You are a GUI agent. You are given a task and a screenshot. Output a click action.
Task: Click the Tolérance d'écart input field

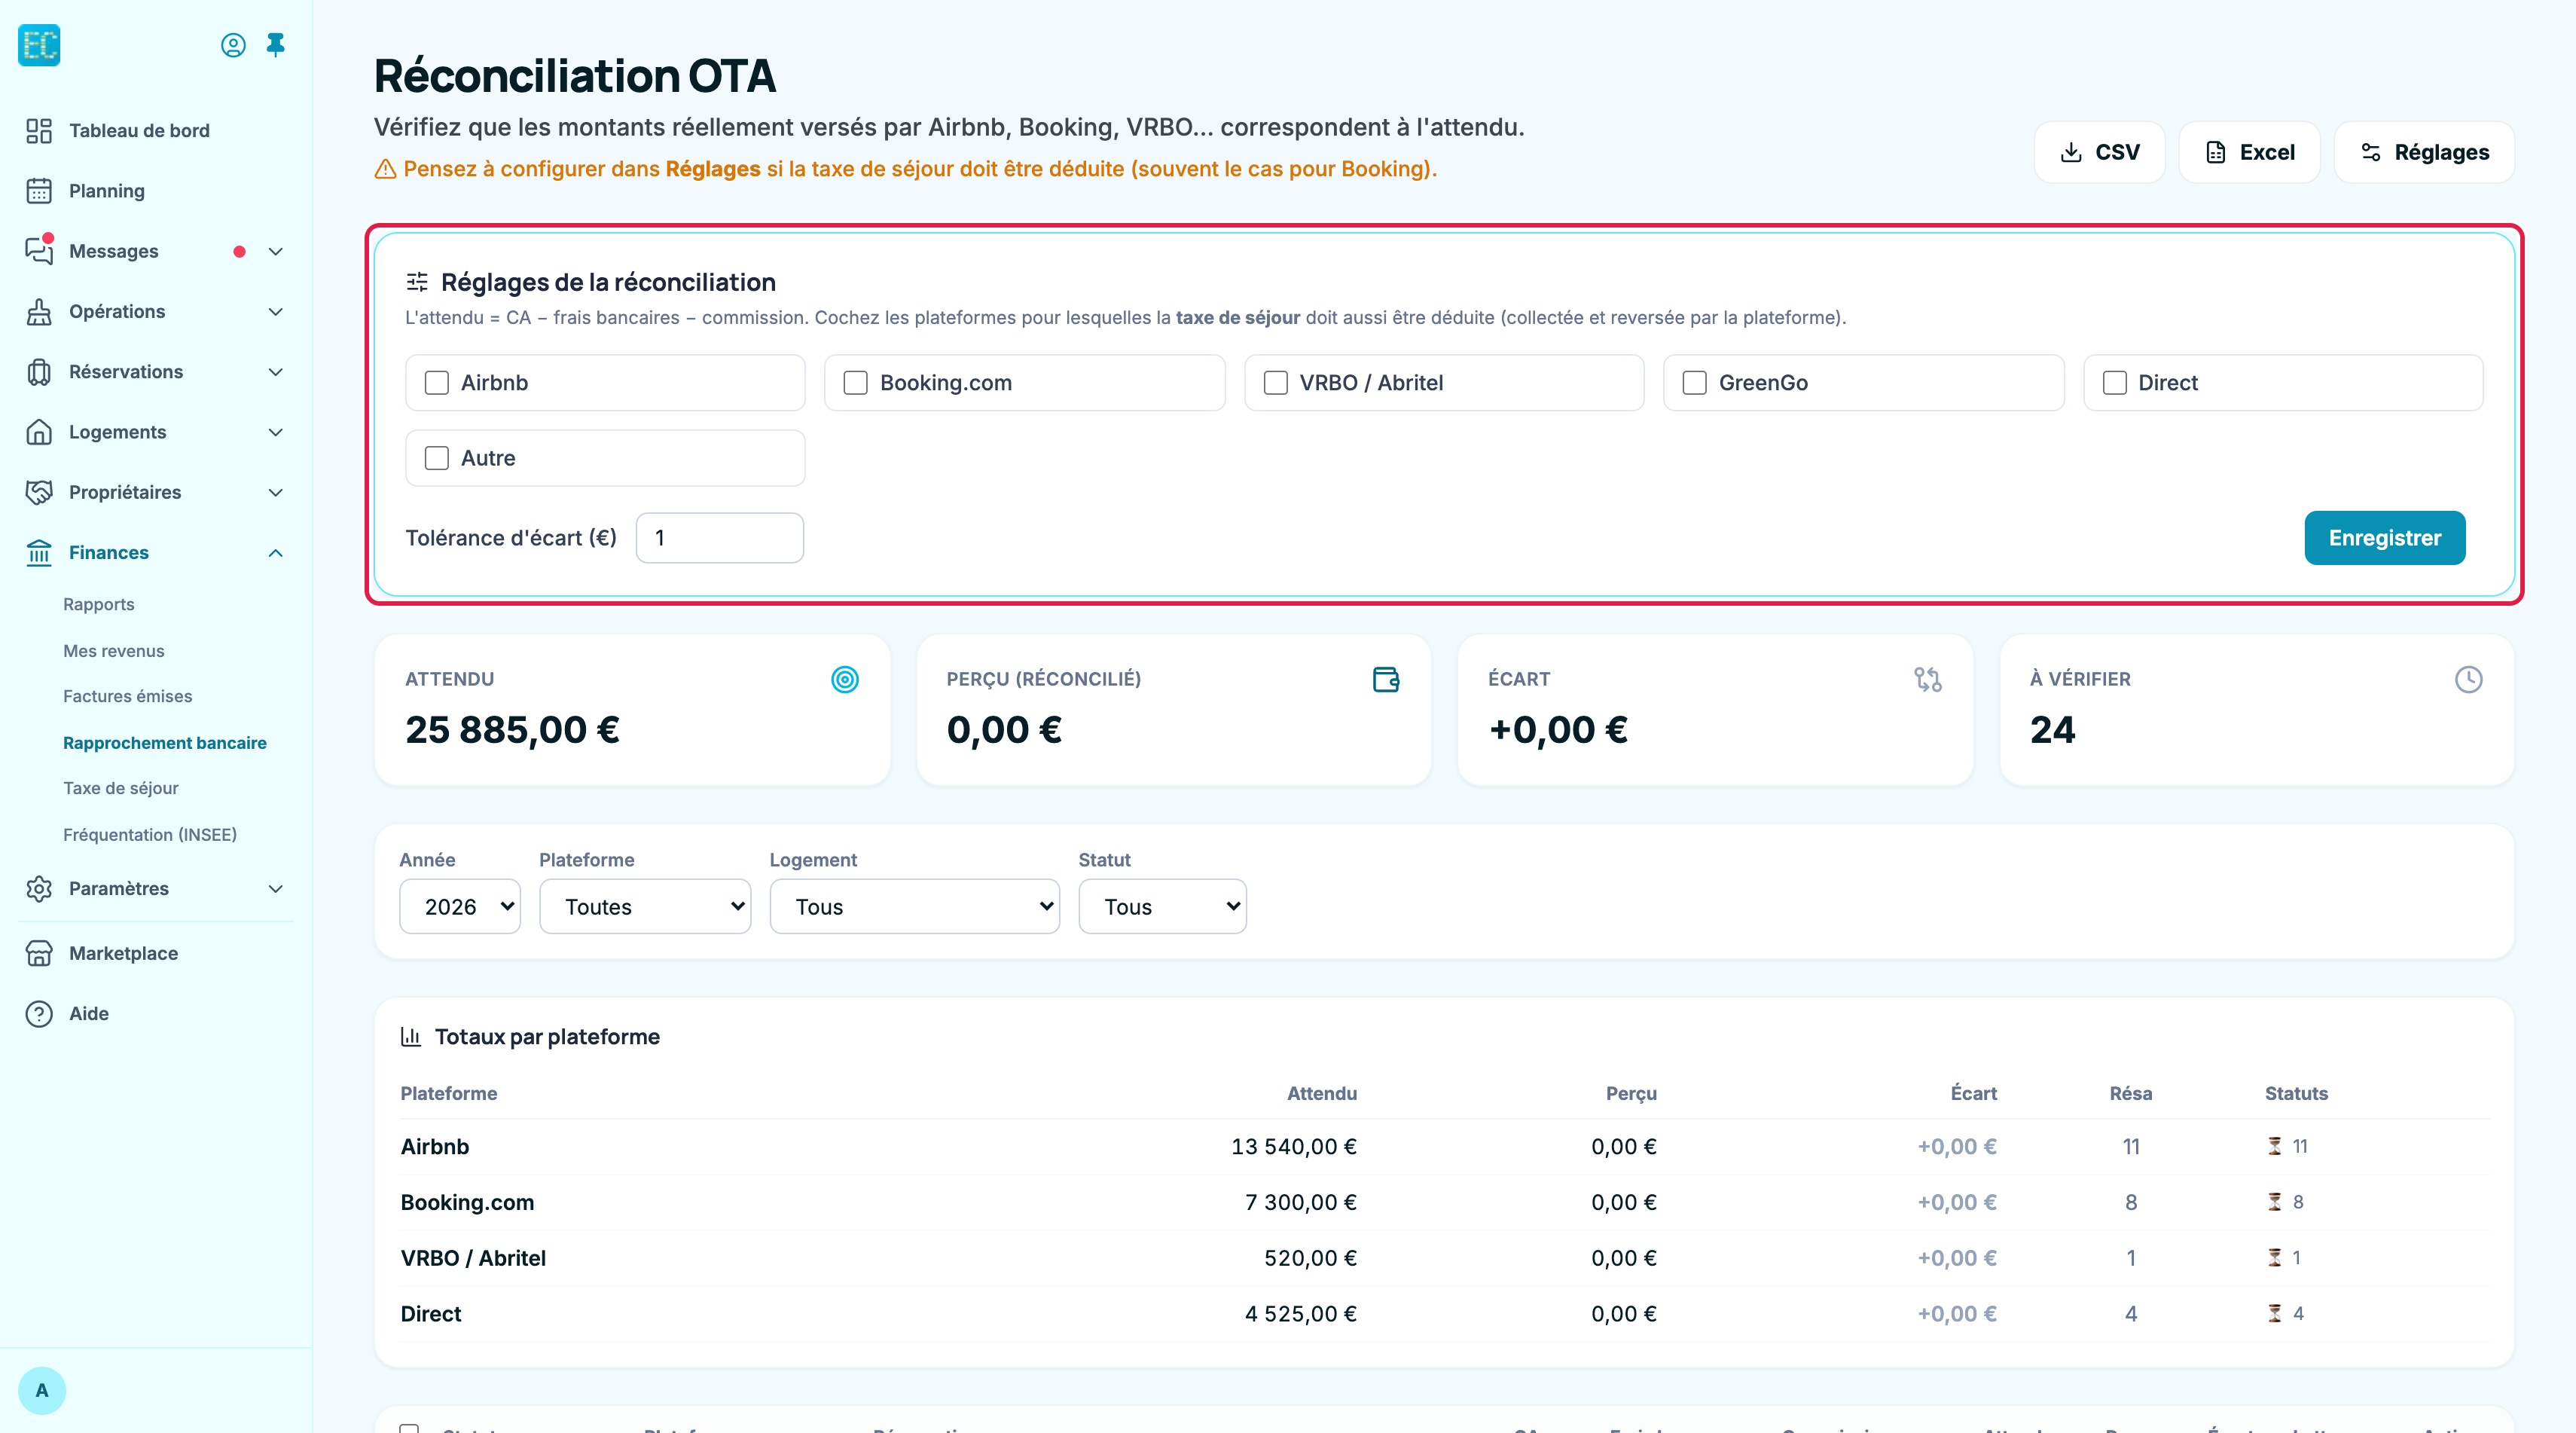click(x=720, y=538)
